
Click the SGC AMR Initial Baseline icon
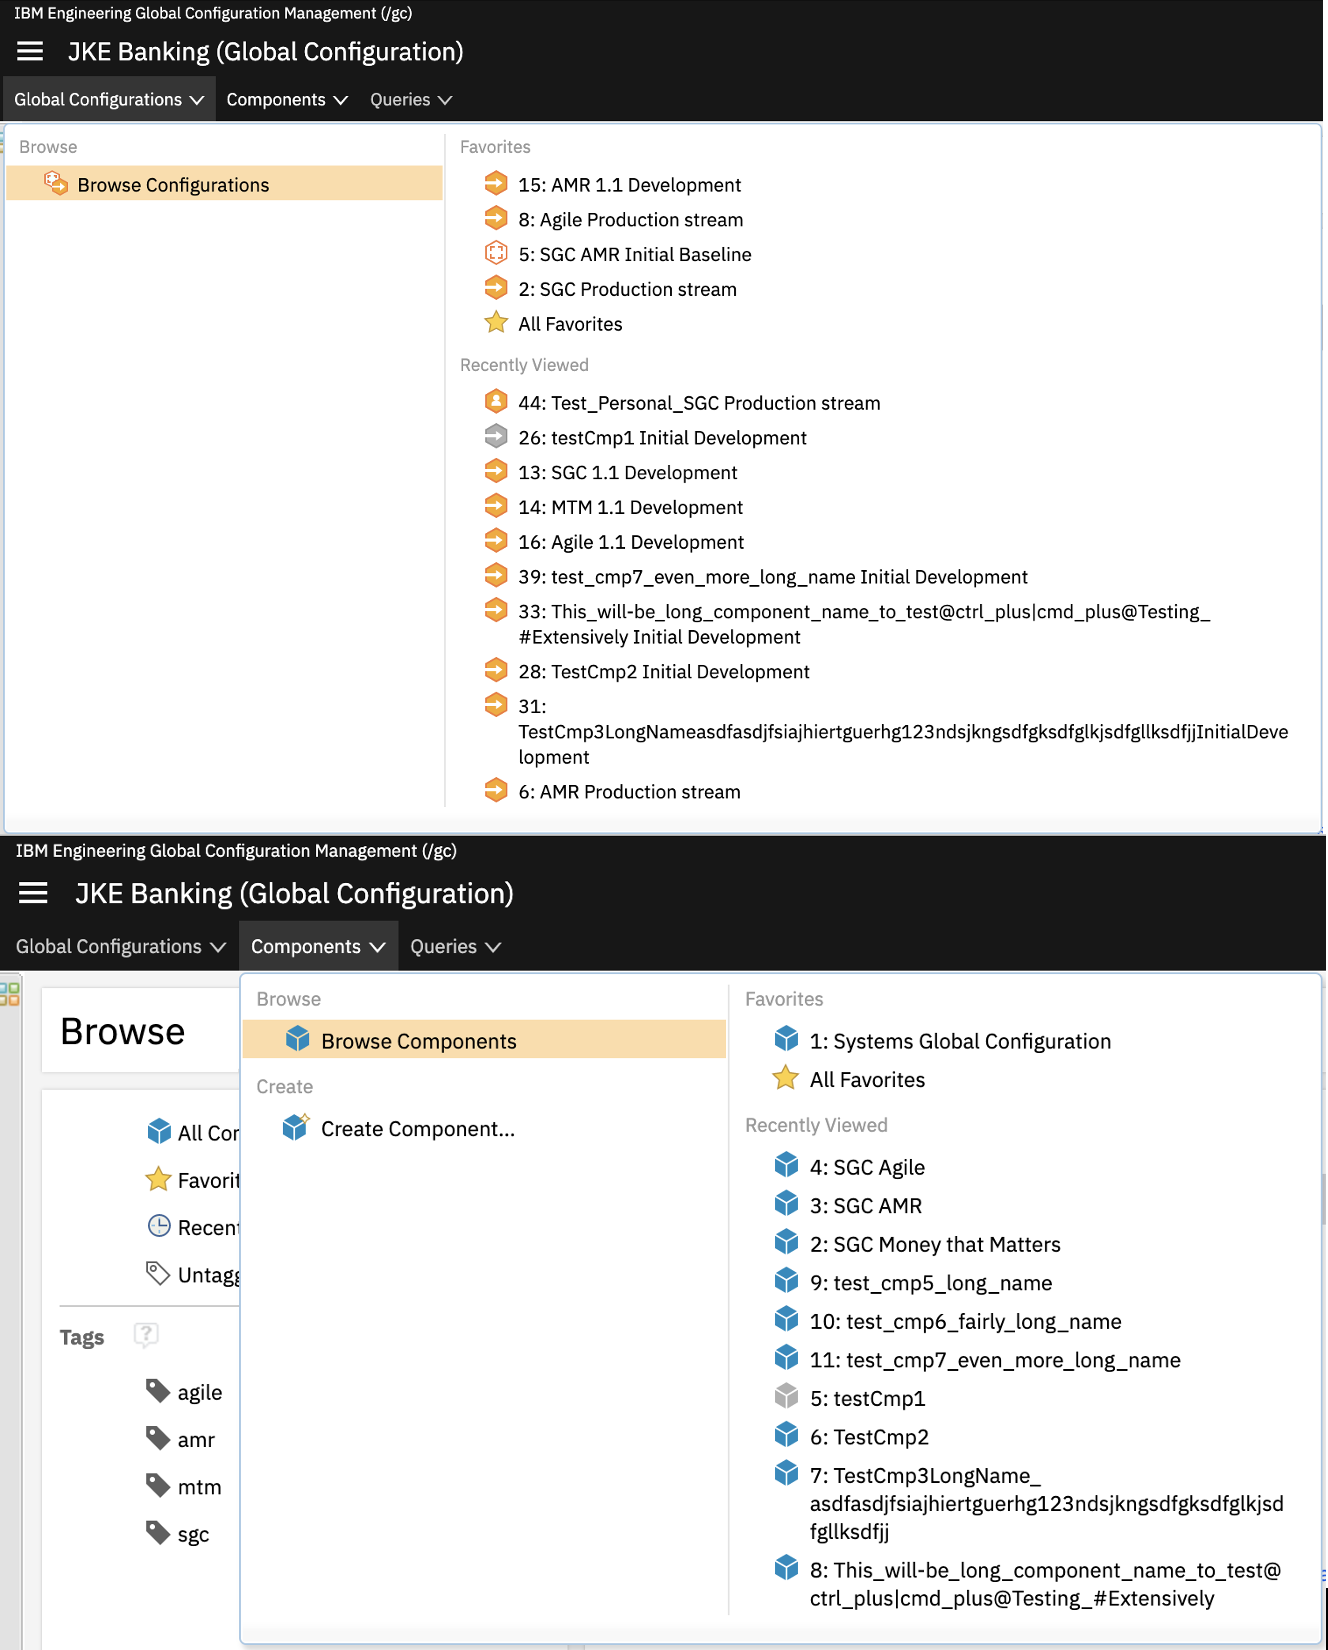(x=496, y=254)
